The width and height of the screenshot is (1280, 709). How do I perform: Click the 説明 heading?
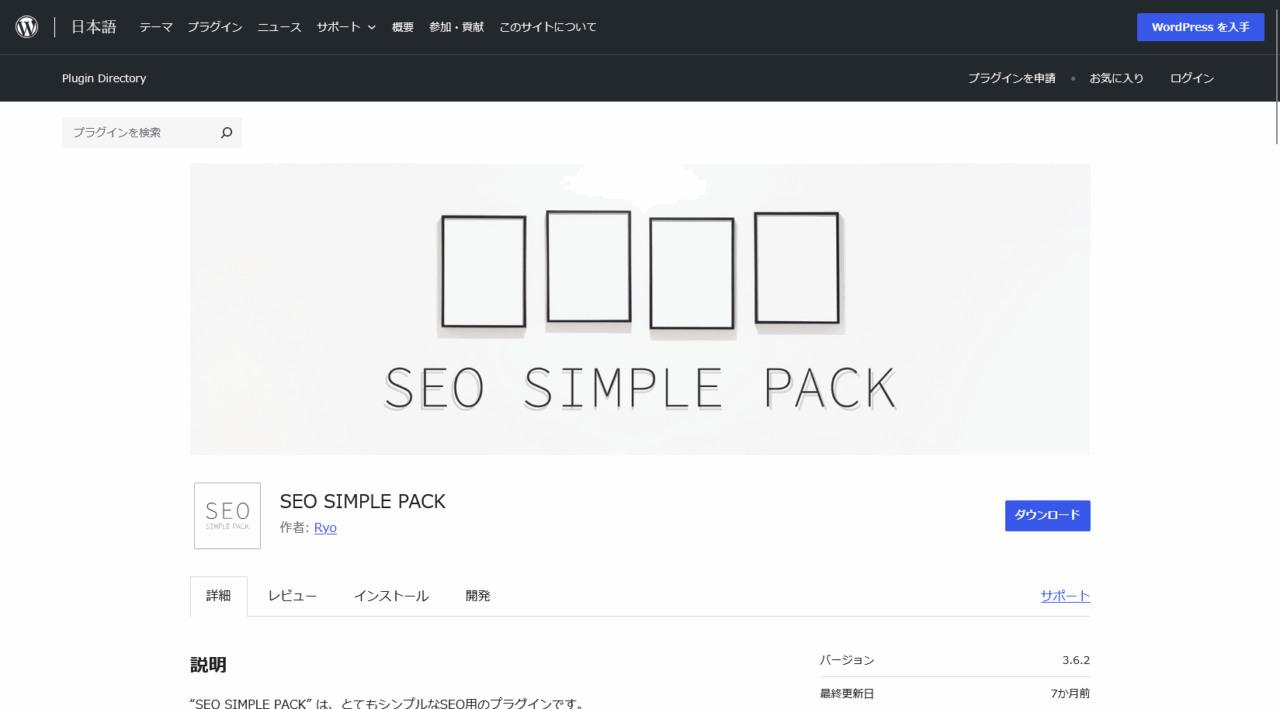pyautogui.click(x=208, y=664)
